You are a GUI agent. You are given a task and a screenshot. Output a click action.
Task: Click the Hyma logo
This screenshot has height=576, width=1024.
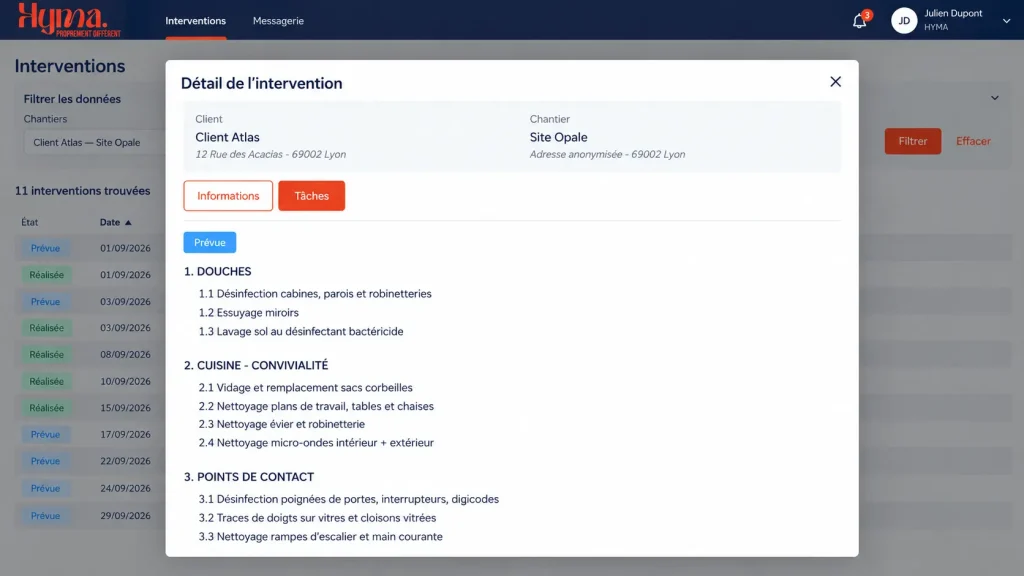click(69, 20)
